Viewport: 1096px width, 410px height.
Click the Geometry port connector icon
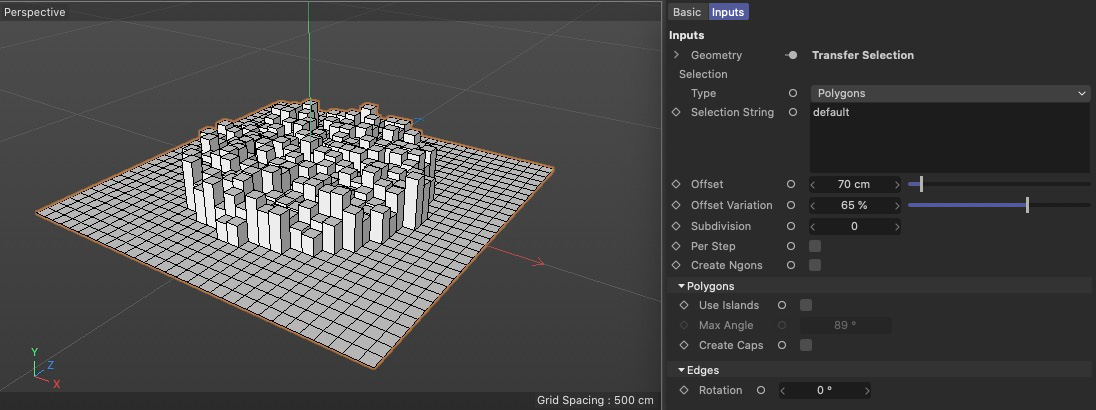[x=791, y=55]
